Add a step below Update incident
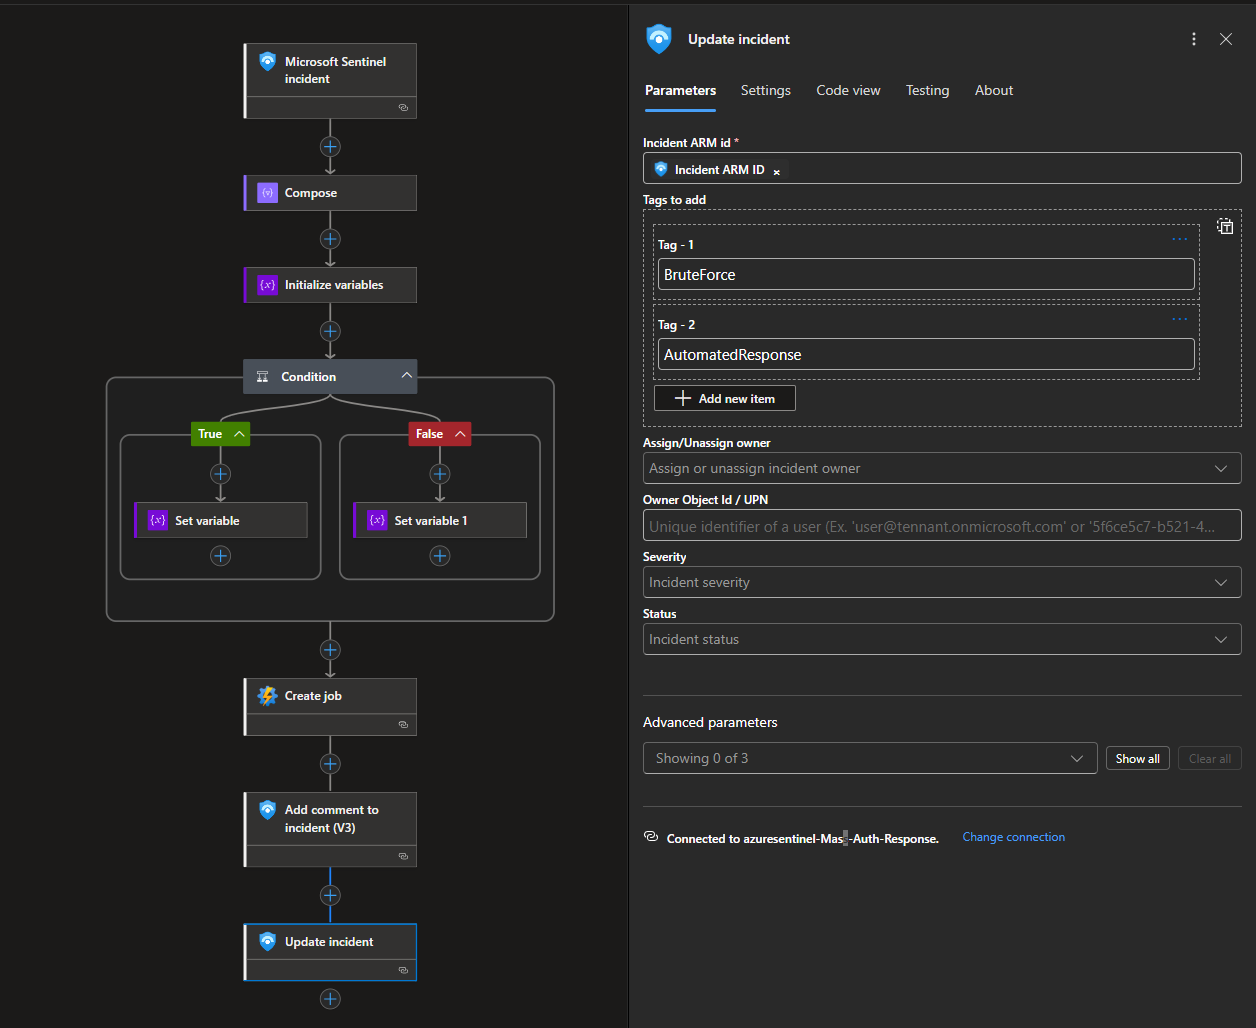This screenshot has height=1028, width=1256. (330, 999)
